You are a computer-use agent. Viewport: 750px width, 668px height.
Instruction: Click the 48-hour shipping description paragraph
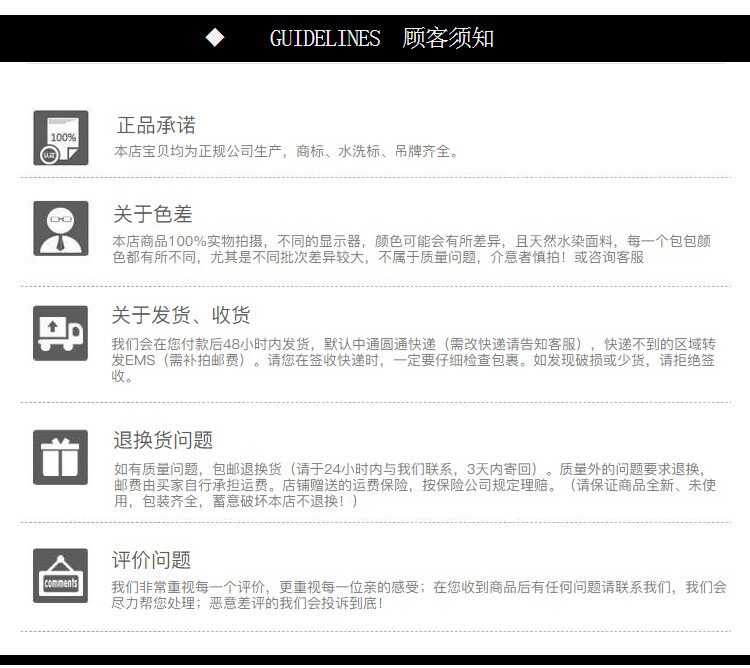pos(414,360)
